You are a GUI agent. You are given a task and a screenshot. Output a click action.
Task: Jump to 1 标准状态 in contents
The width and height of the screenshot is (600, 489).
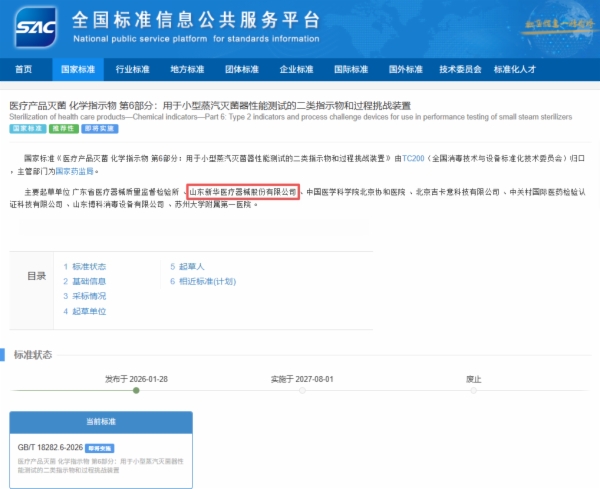(85, 267)
